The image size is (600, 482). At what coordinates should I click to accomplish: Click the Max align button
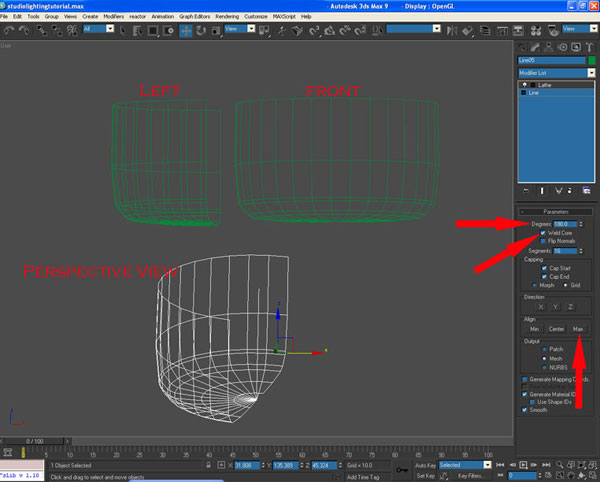point(578,329)
